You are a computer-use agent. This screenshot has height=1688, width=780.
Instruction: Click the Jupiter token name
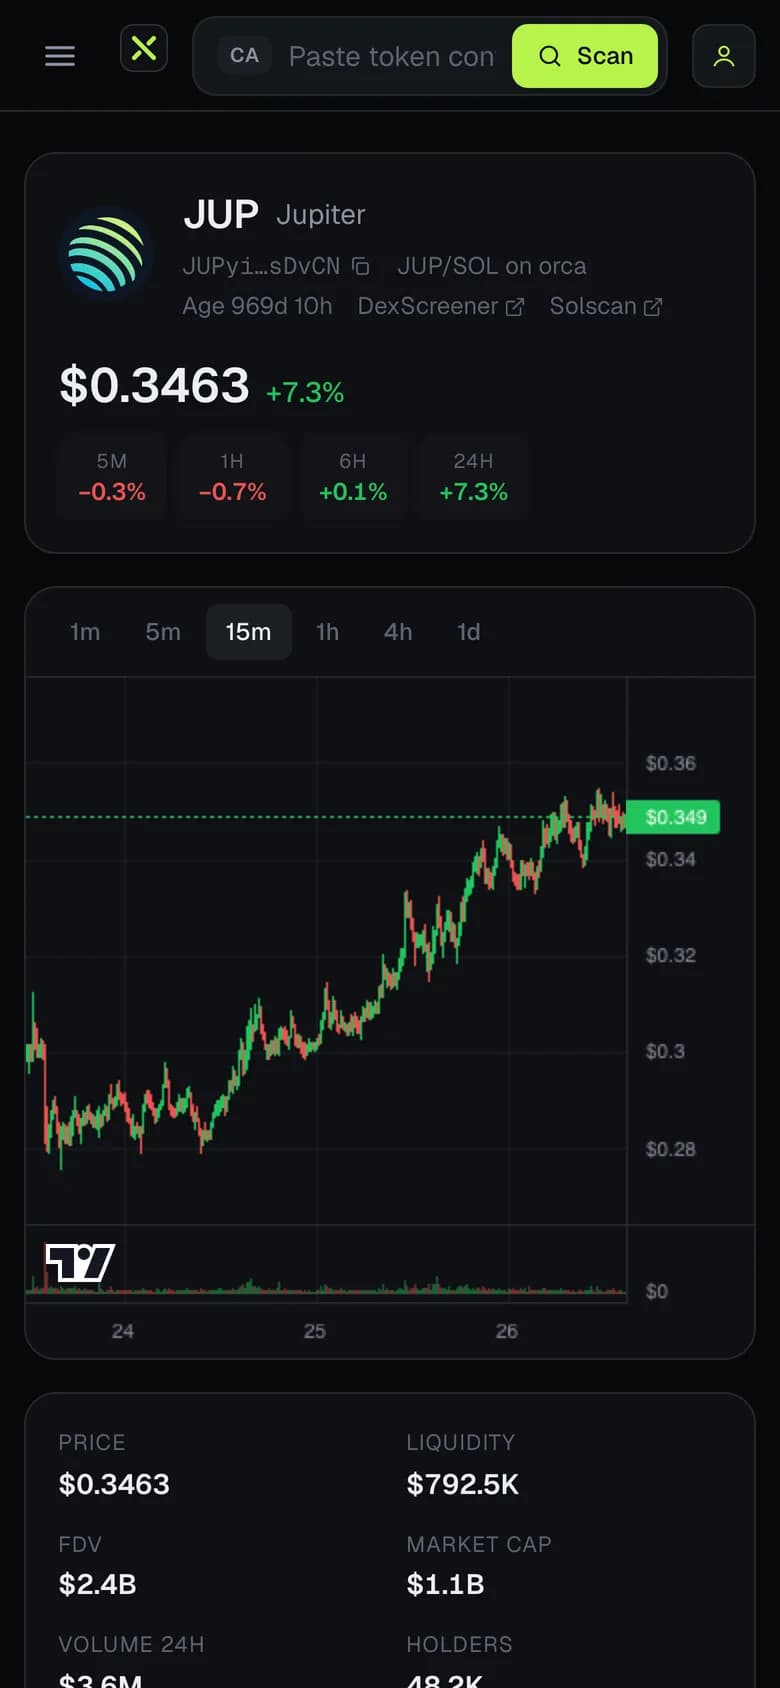coord(321,215)
